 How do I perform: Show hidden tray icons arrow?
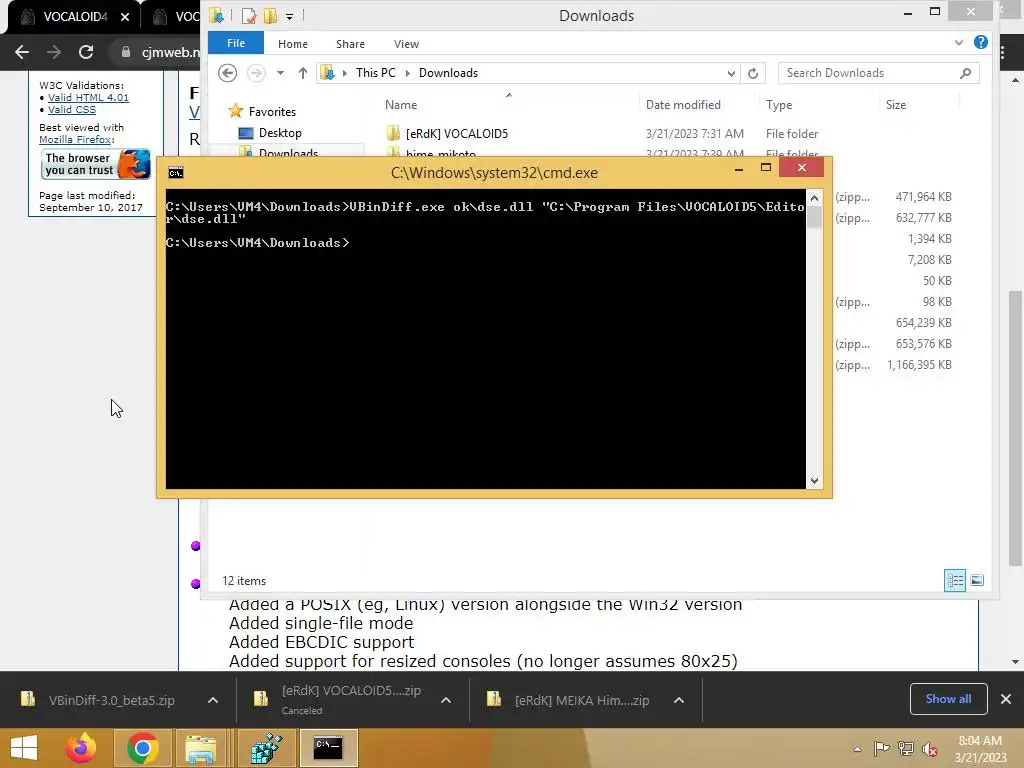pos(857,749)
